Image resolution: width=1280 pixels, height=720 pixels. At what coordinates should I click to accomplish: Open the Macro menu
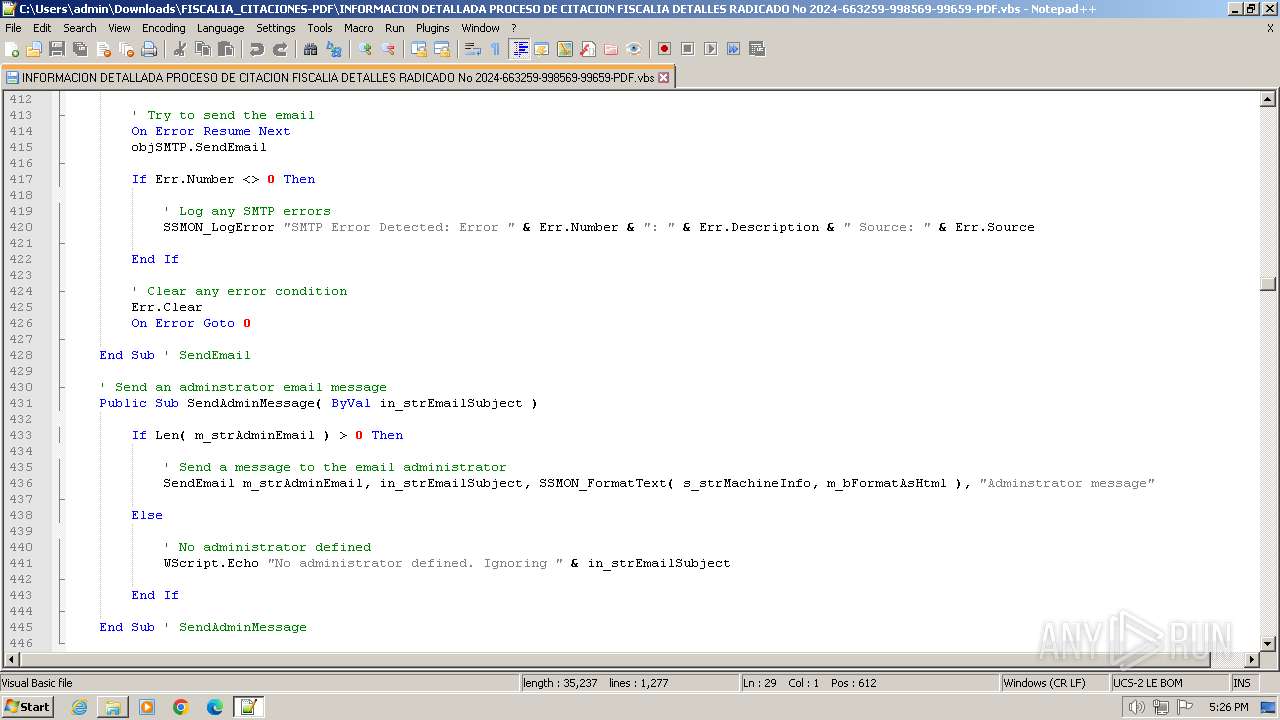coord(359,28)
